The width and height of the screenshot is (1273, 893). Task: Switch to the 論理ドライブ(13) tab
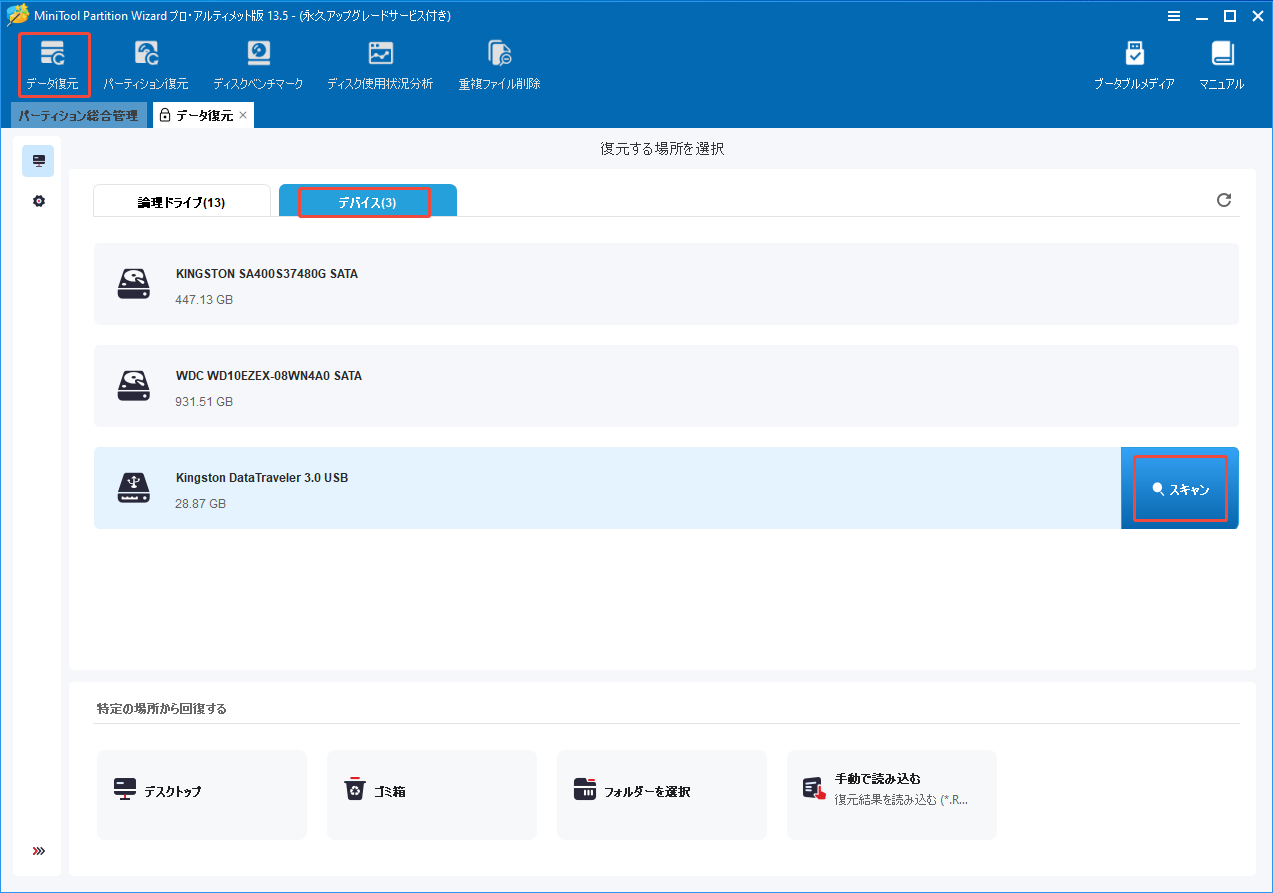pos(181,200)
